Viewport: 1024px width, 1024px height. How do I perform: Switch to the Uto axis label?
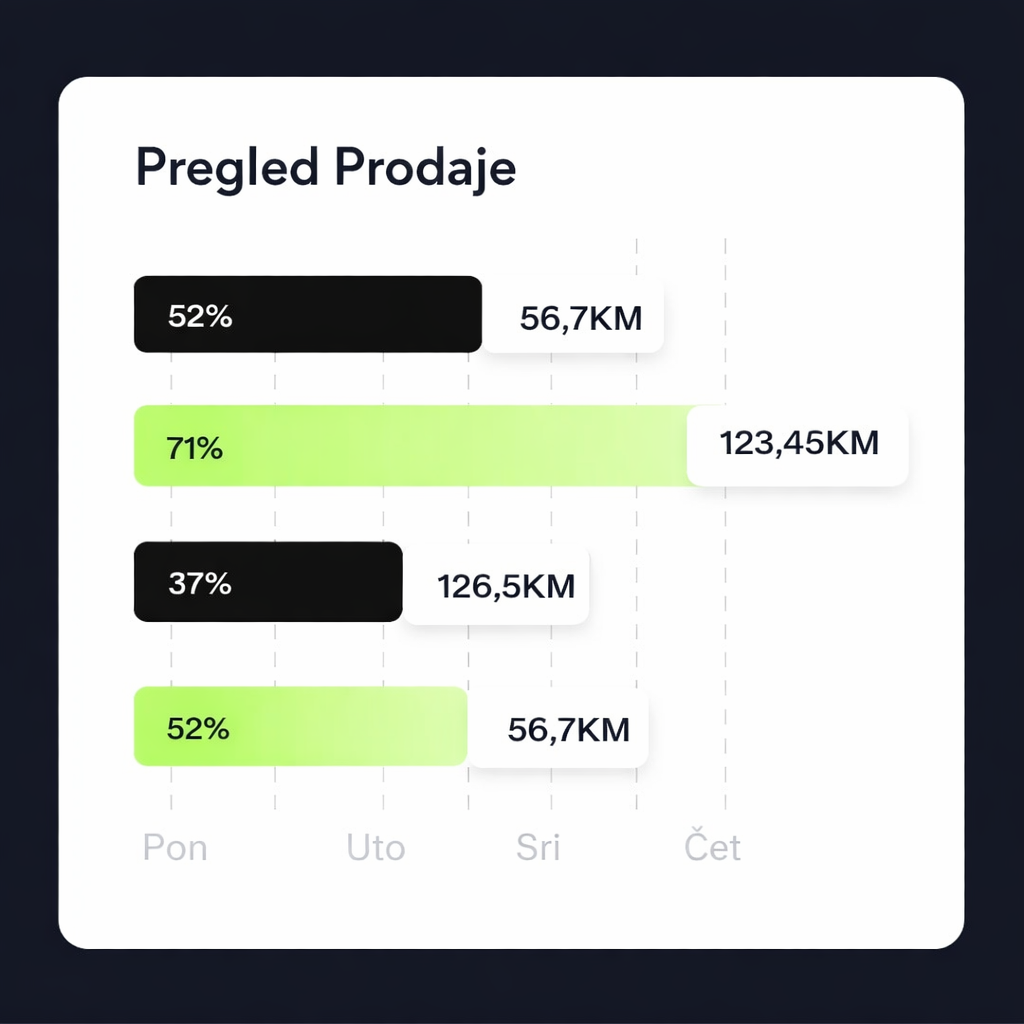(x=376, y=848)
